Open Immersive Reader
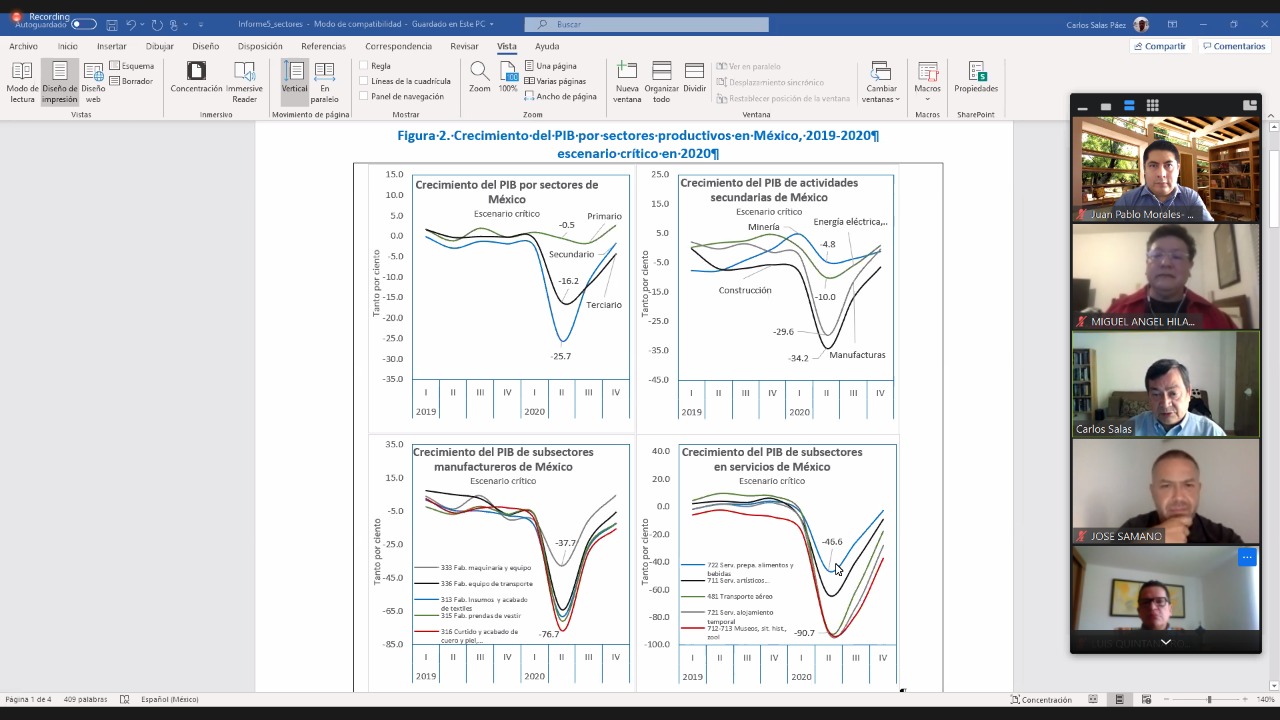The image size is (1280, 720). point(244,82)
